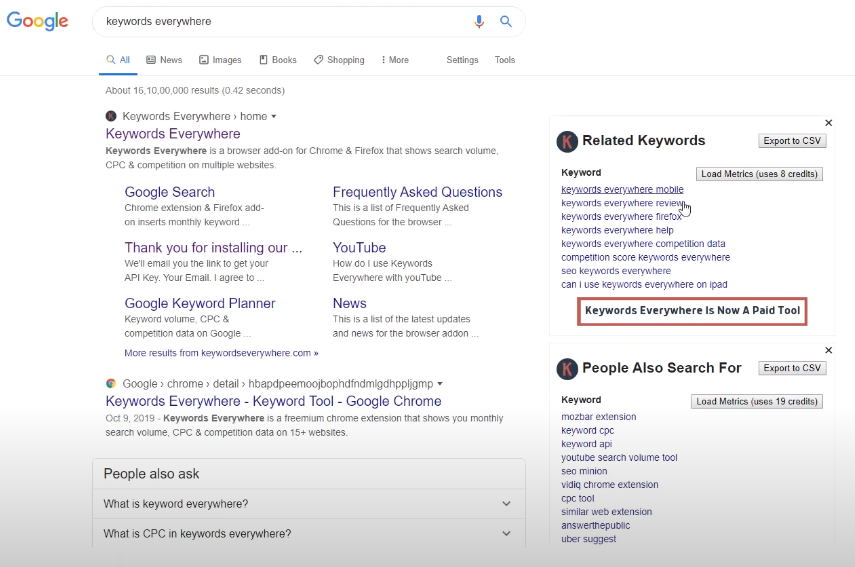Screen dimensions: 855x567
Task: Open dropdown arrow next to Chrome store breadcrumb
Action: [x=440, y=384]
